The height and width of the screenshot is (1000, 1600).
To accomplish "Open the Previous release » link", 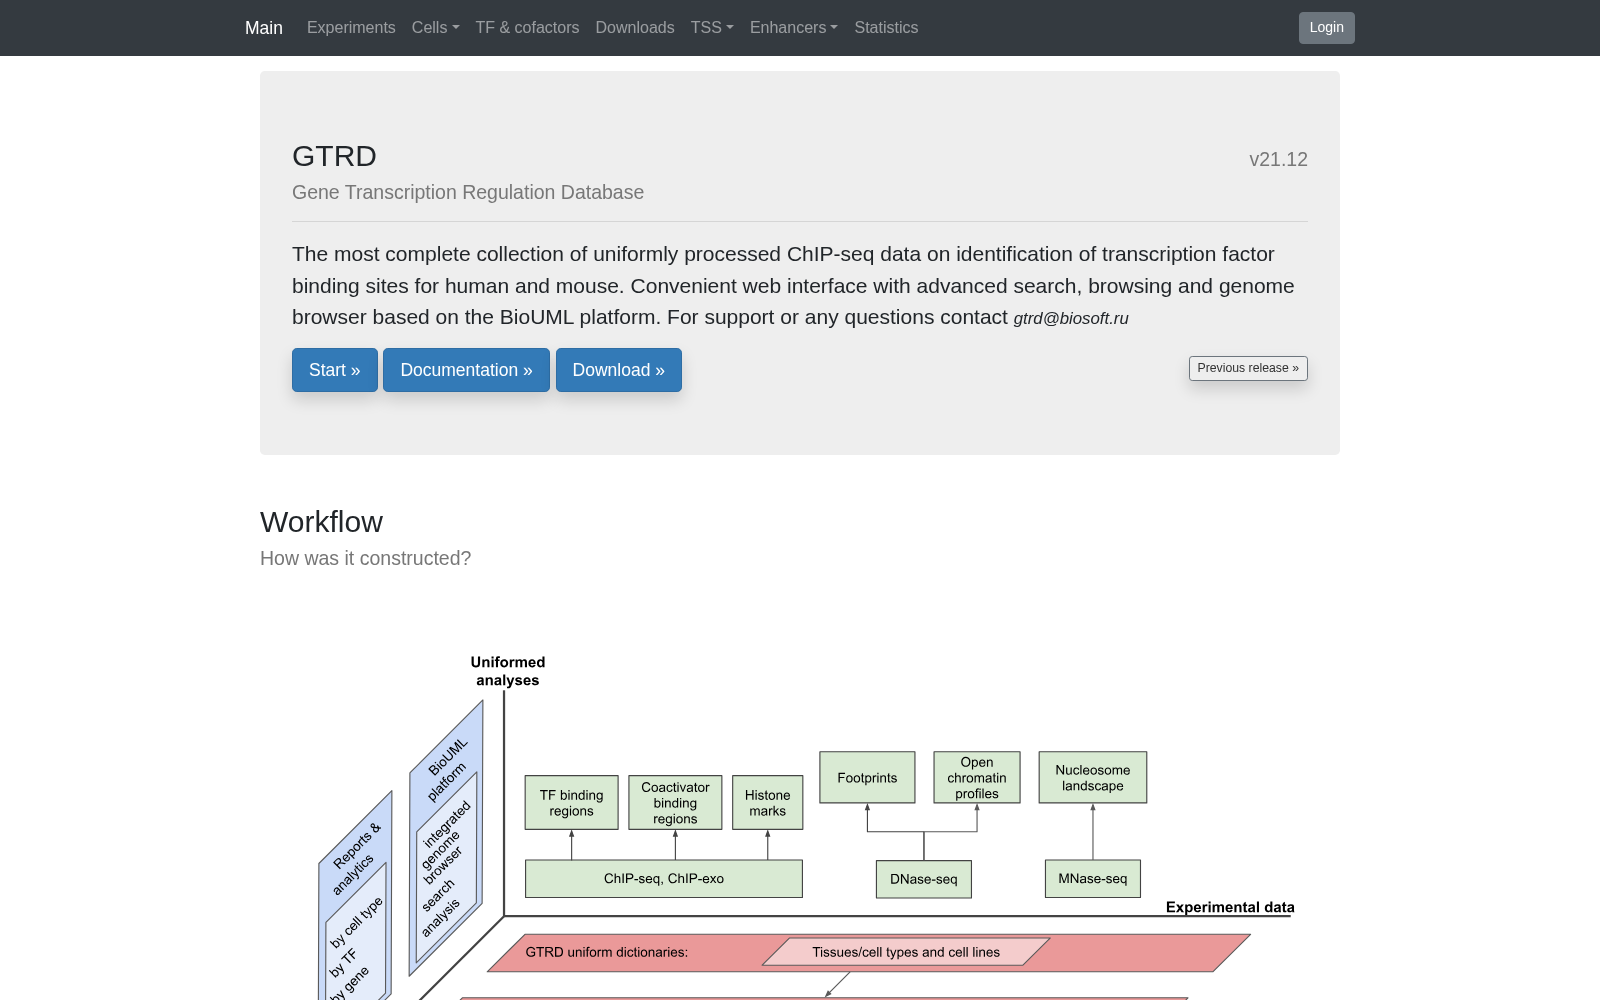I will [x=1248, y=368].
